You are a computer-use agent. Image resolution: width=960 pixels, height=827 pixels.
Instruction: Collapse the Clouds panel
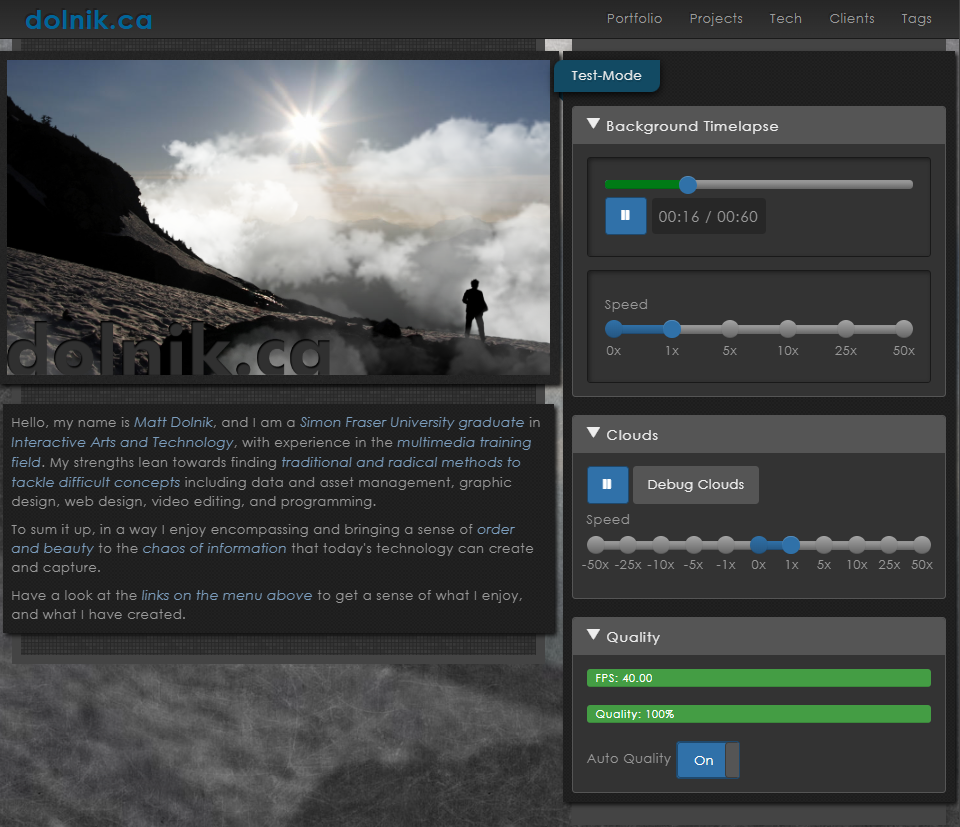coord(593,434)
